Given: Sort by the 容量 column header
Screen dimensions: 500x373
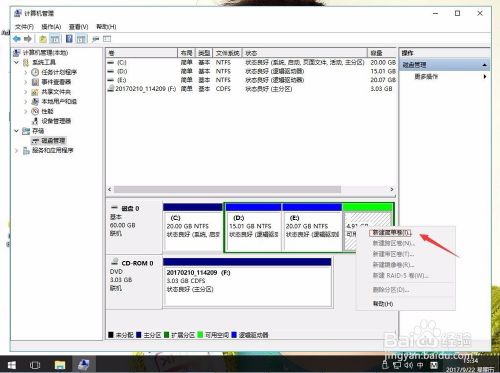Looking at the screenshot, I should 382,53.
